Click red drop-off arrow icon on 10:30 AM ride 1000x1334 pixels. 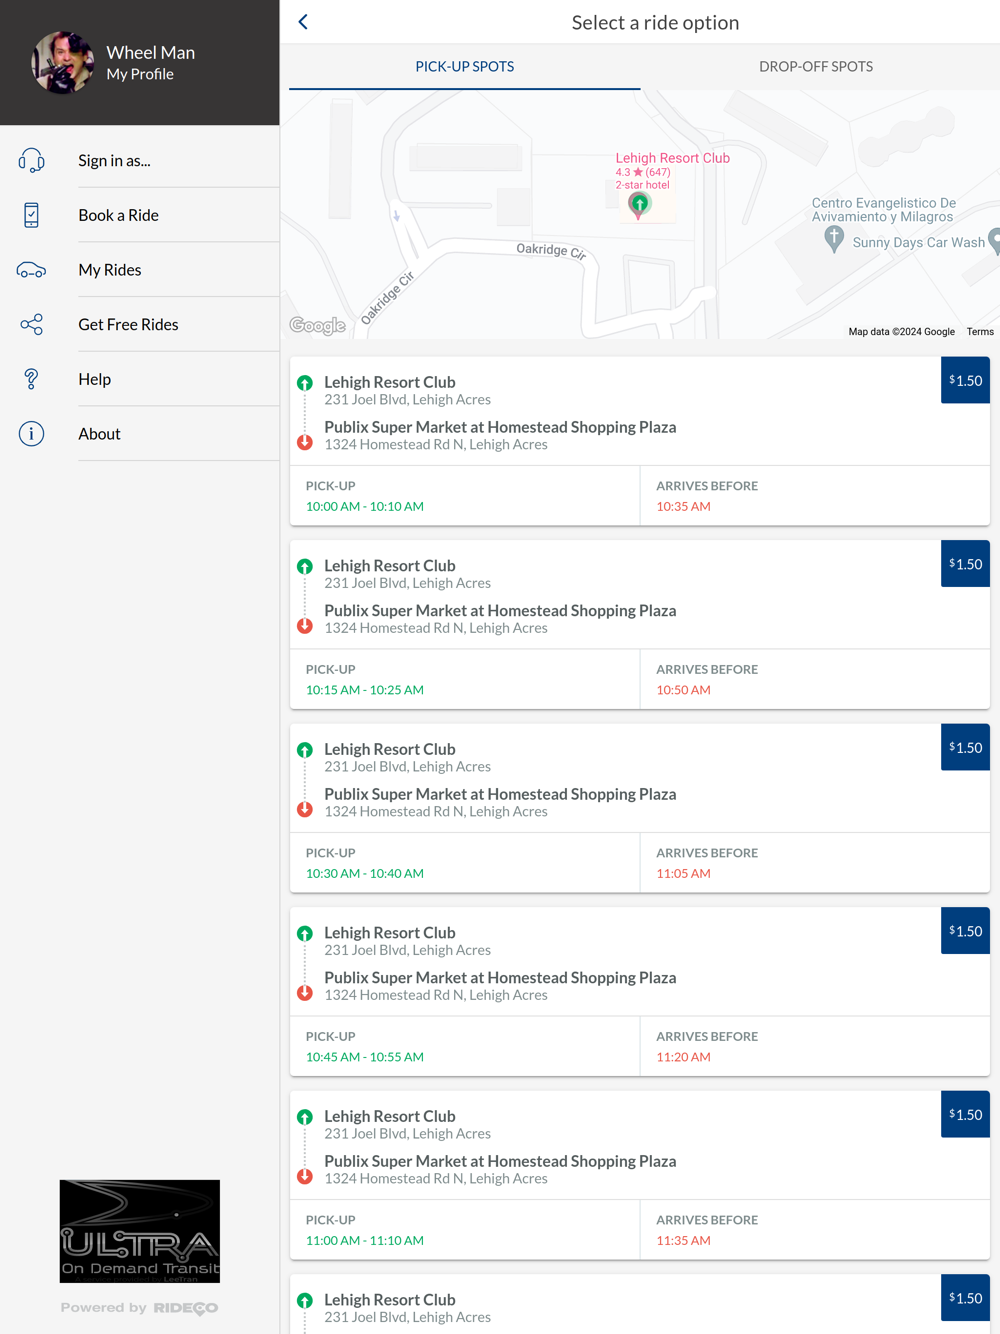tap(305, 810)
